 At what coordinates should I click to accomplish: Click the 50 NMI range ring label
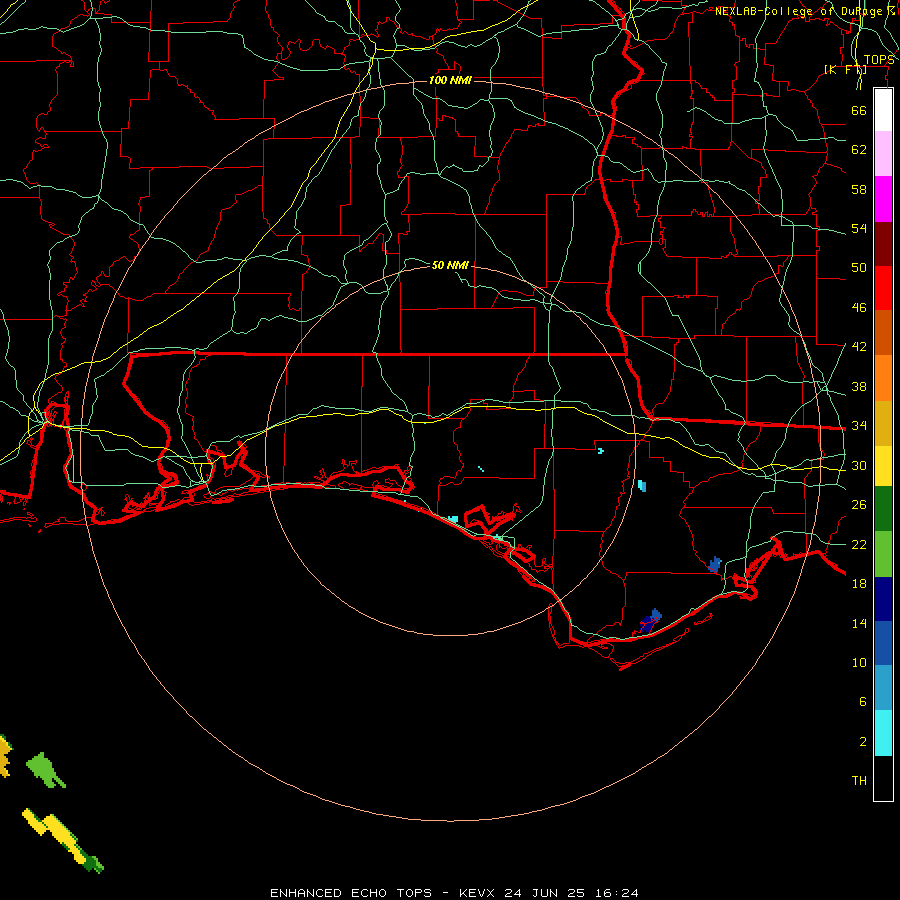click(450, 265)
